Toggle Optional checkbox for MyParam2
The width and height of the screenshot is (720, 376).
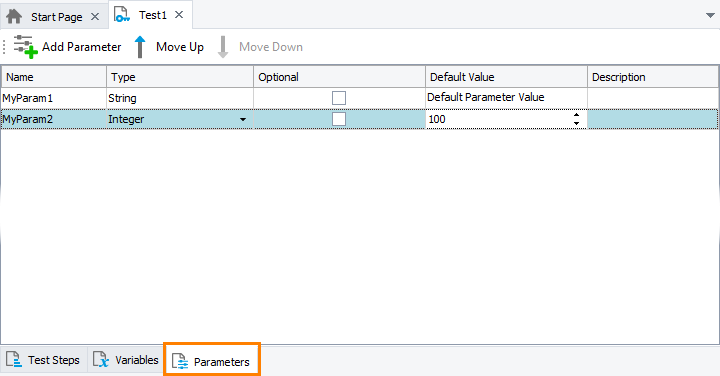click(x=339, y=119)
